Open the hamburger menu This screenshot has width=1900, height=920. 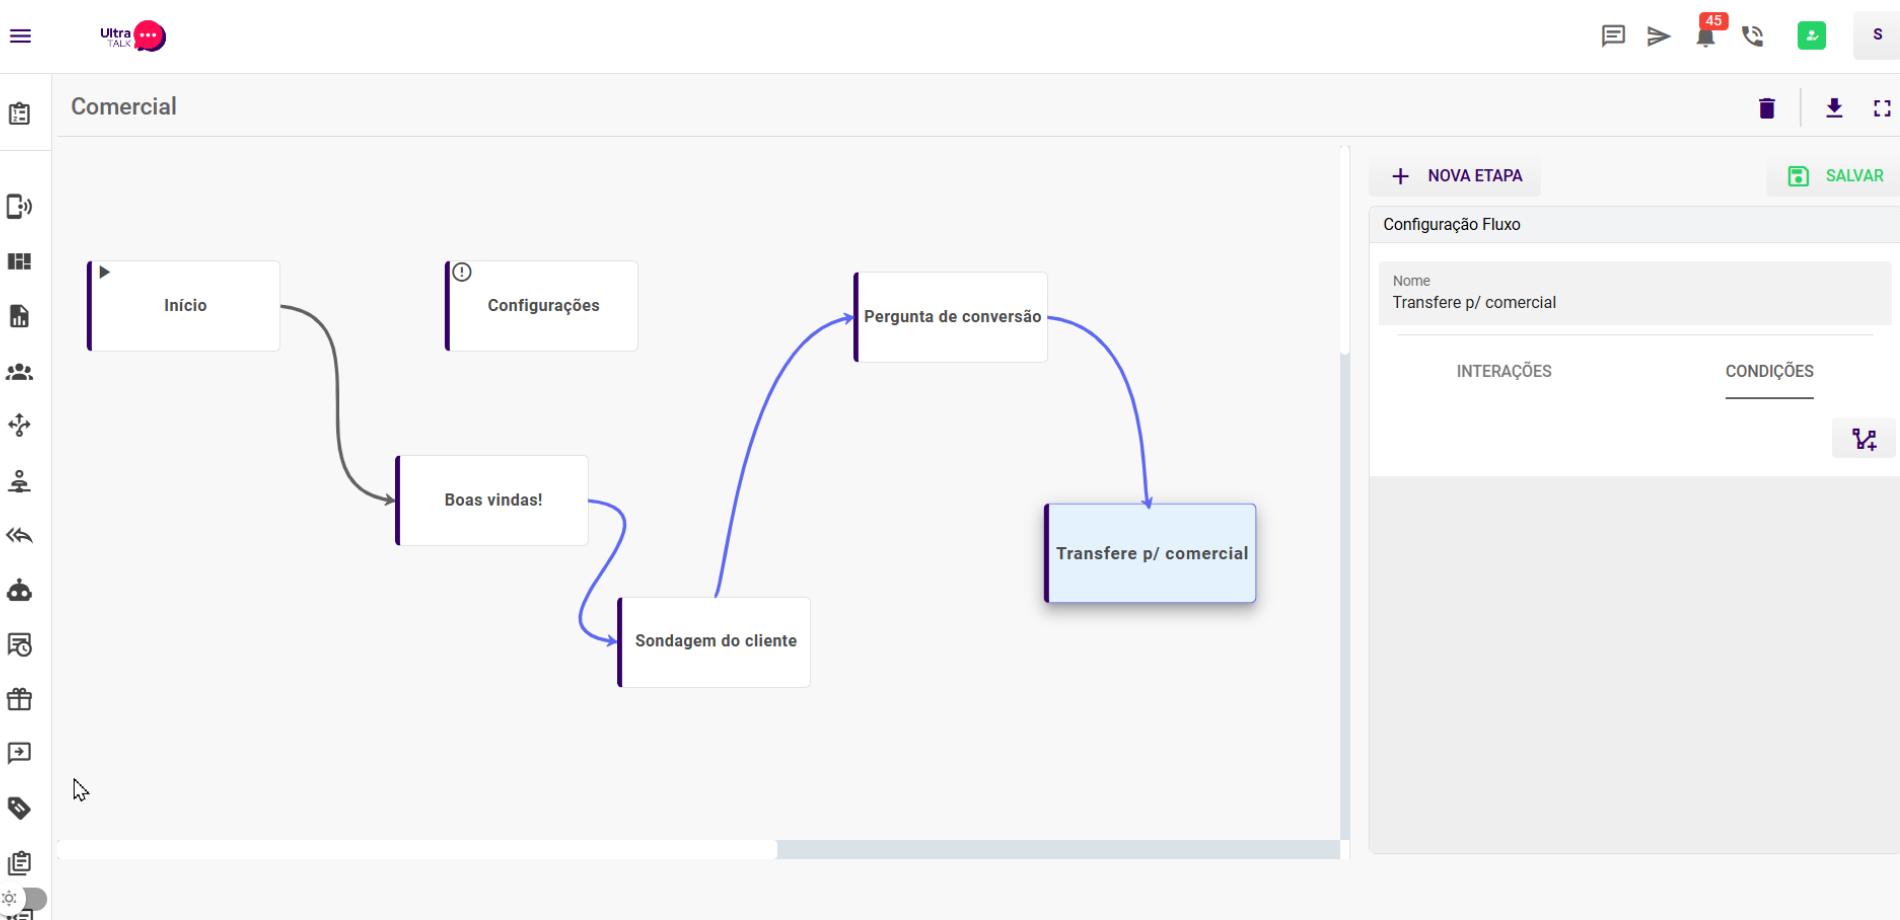point(20,36)
